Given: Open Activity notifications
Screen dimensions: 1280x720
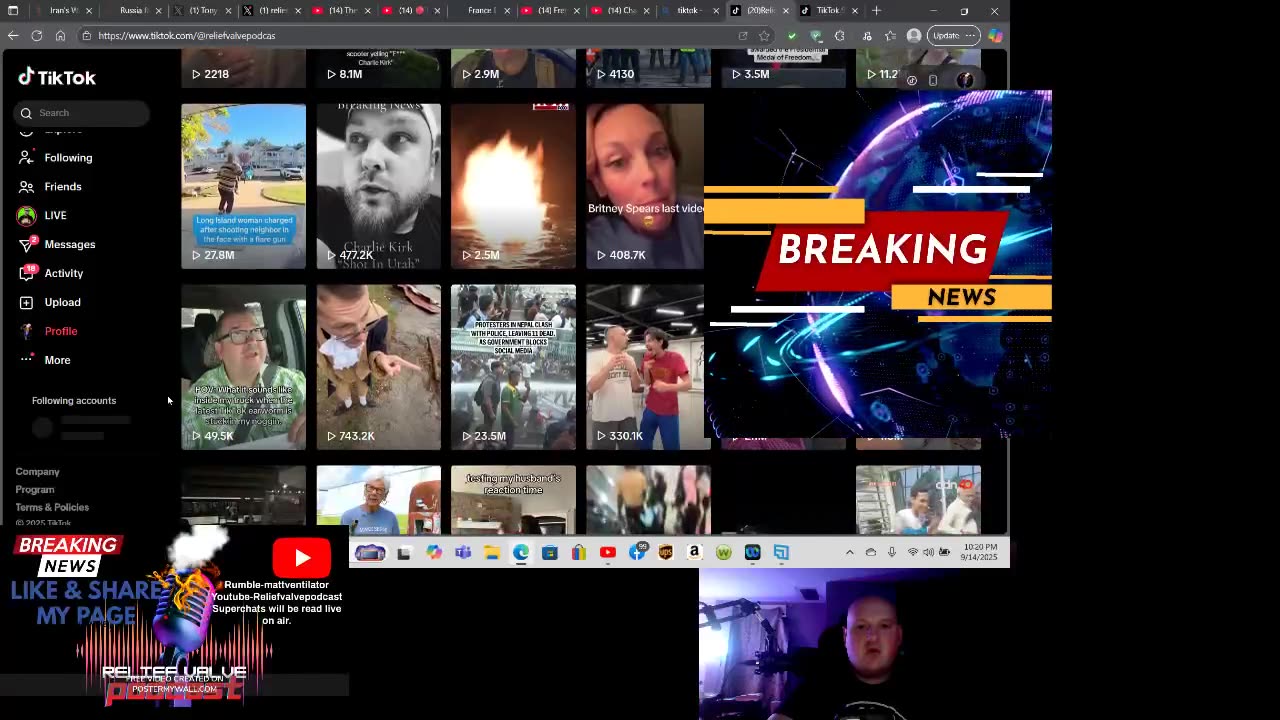Looking at the screenshot, I should pos(63,274).
